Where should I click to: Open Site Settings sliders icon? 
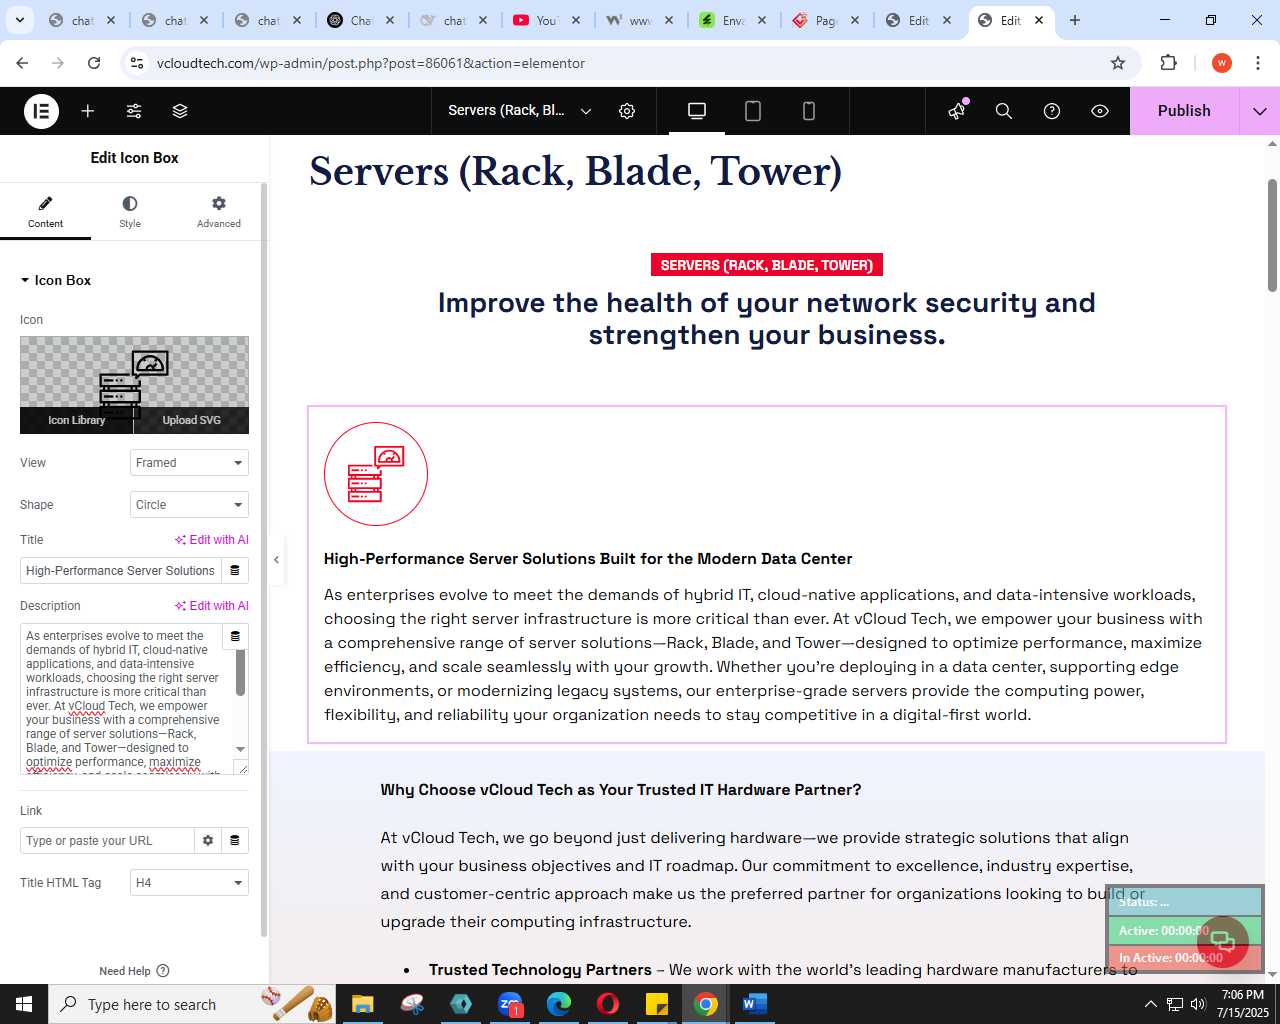click(x=134, y=111)
